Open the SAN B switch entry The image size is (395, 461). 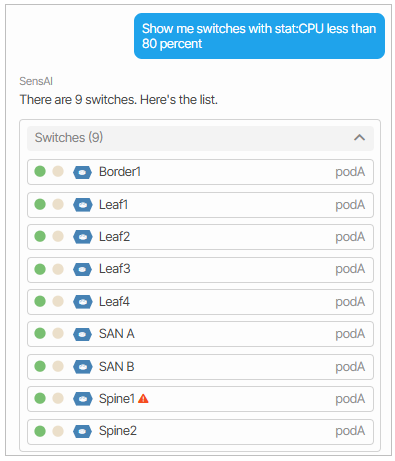click(x=200, y=367)
